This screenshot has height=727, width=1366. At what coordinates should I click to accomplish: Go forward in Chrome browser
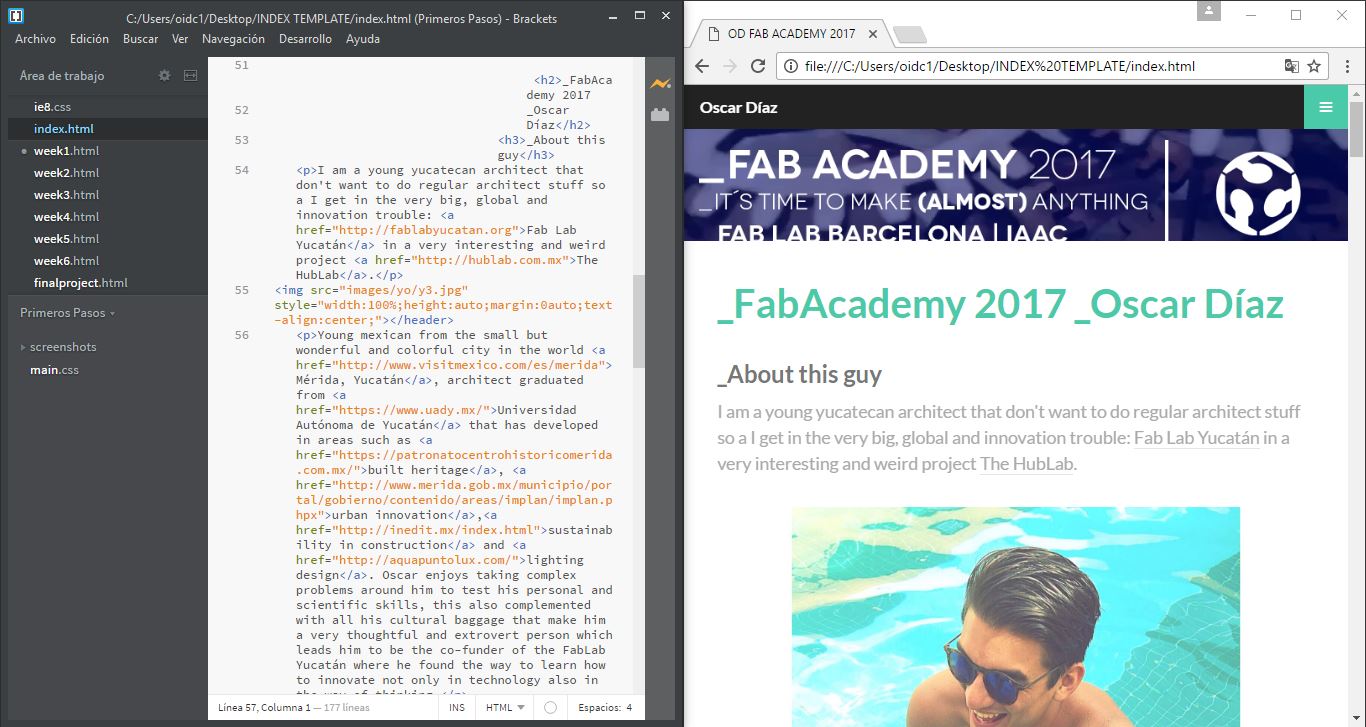tap(730, 66)
